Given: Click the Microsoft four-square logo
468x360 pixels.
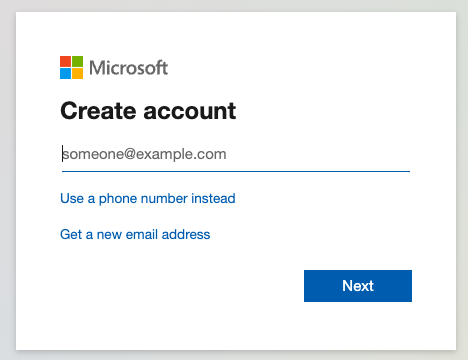Looking at the screenshot, I should (x=71, y=67).
